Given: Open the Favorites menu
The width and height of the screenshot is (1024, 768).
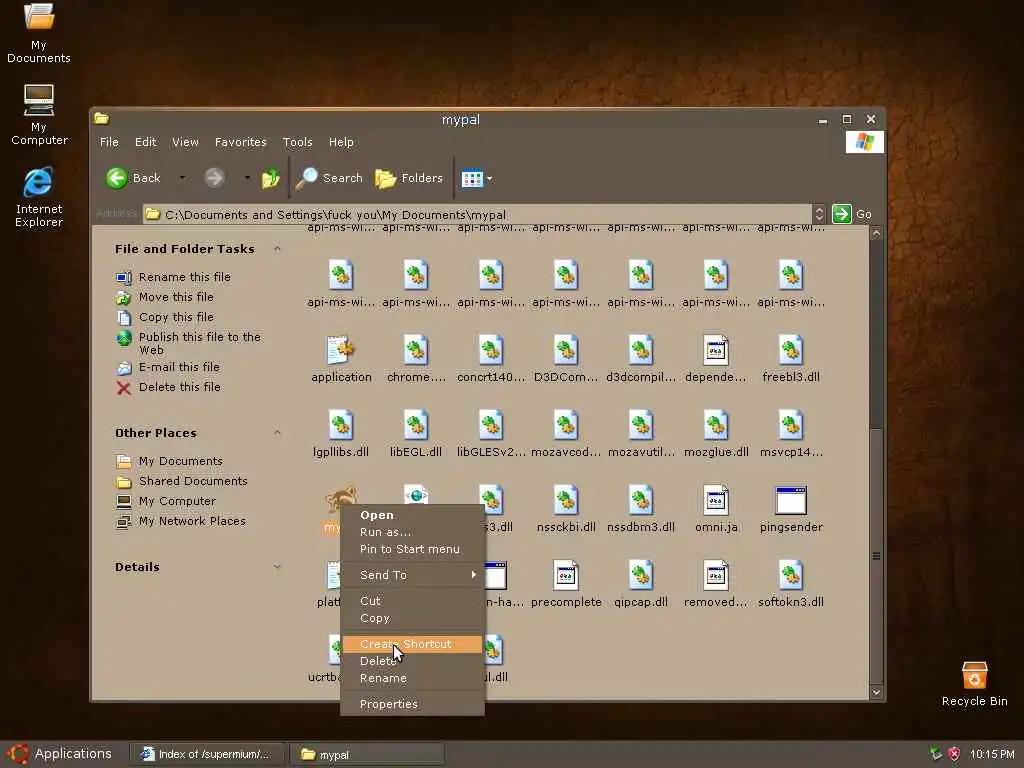Looking at the screenshot, I should pos(240,142).
